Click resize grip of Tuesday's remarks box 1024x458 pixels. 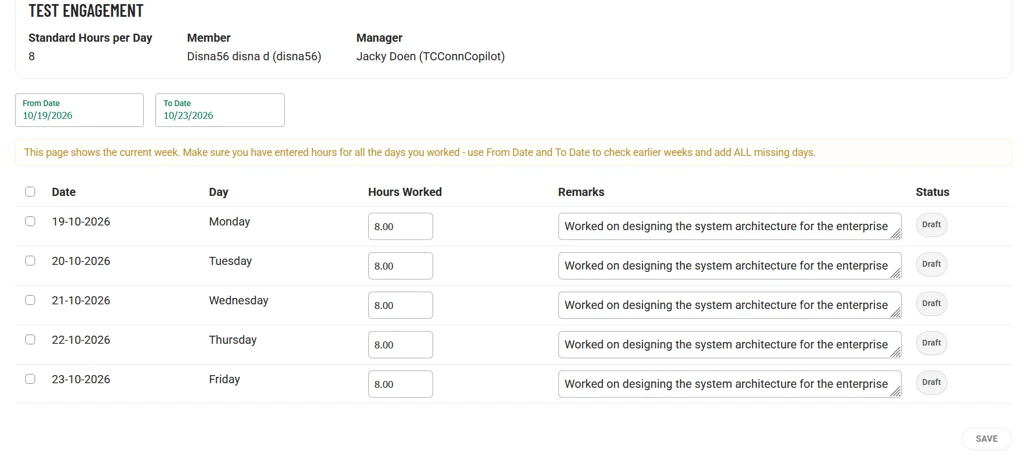pyautogui.click(x=895, y=274)
